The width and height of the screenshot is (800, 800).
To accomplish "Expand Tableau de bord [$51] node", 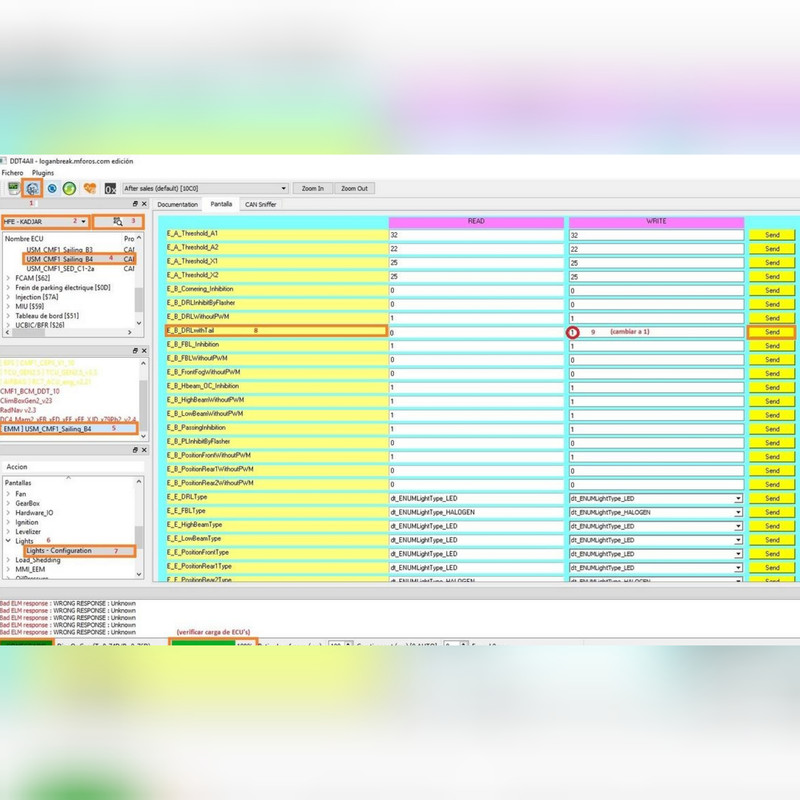I will coord(8,316).
